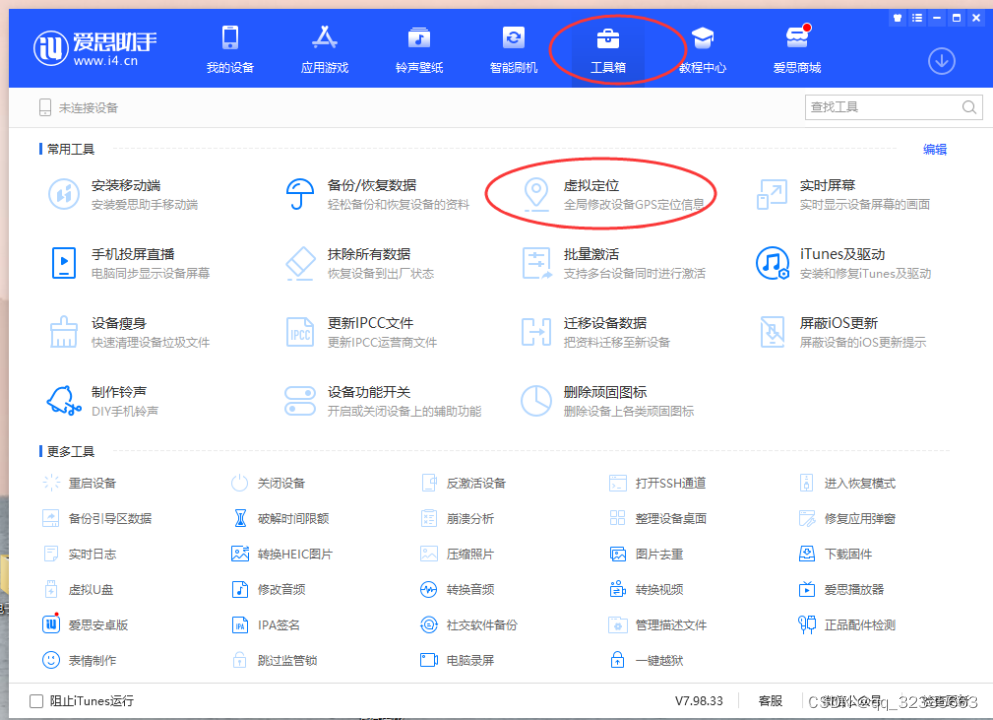Open 修改音频 icon

[x=240, y=590]
